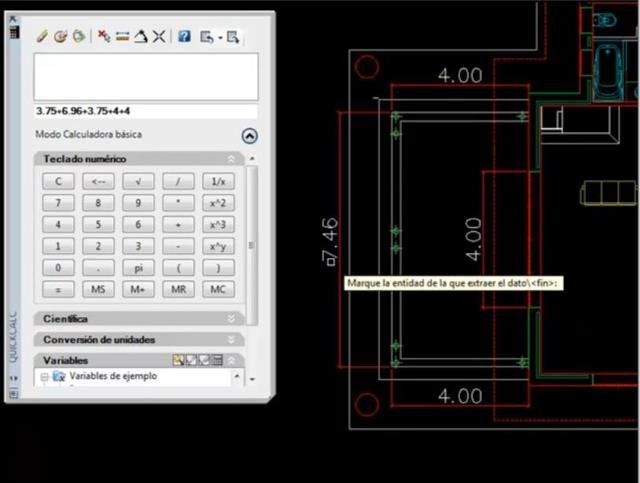This screenshot has width=640, height=483.
Task: Click the Edit Variable icon in Variables header
Action: [191, 360]
